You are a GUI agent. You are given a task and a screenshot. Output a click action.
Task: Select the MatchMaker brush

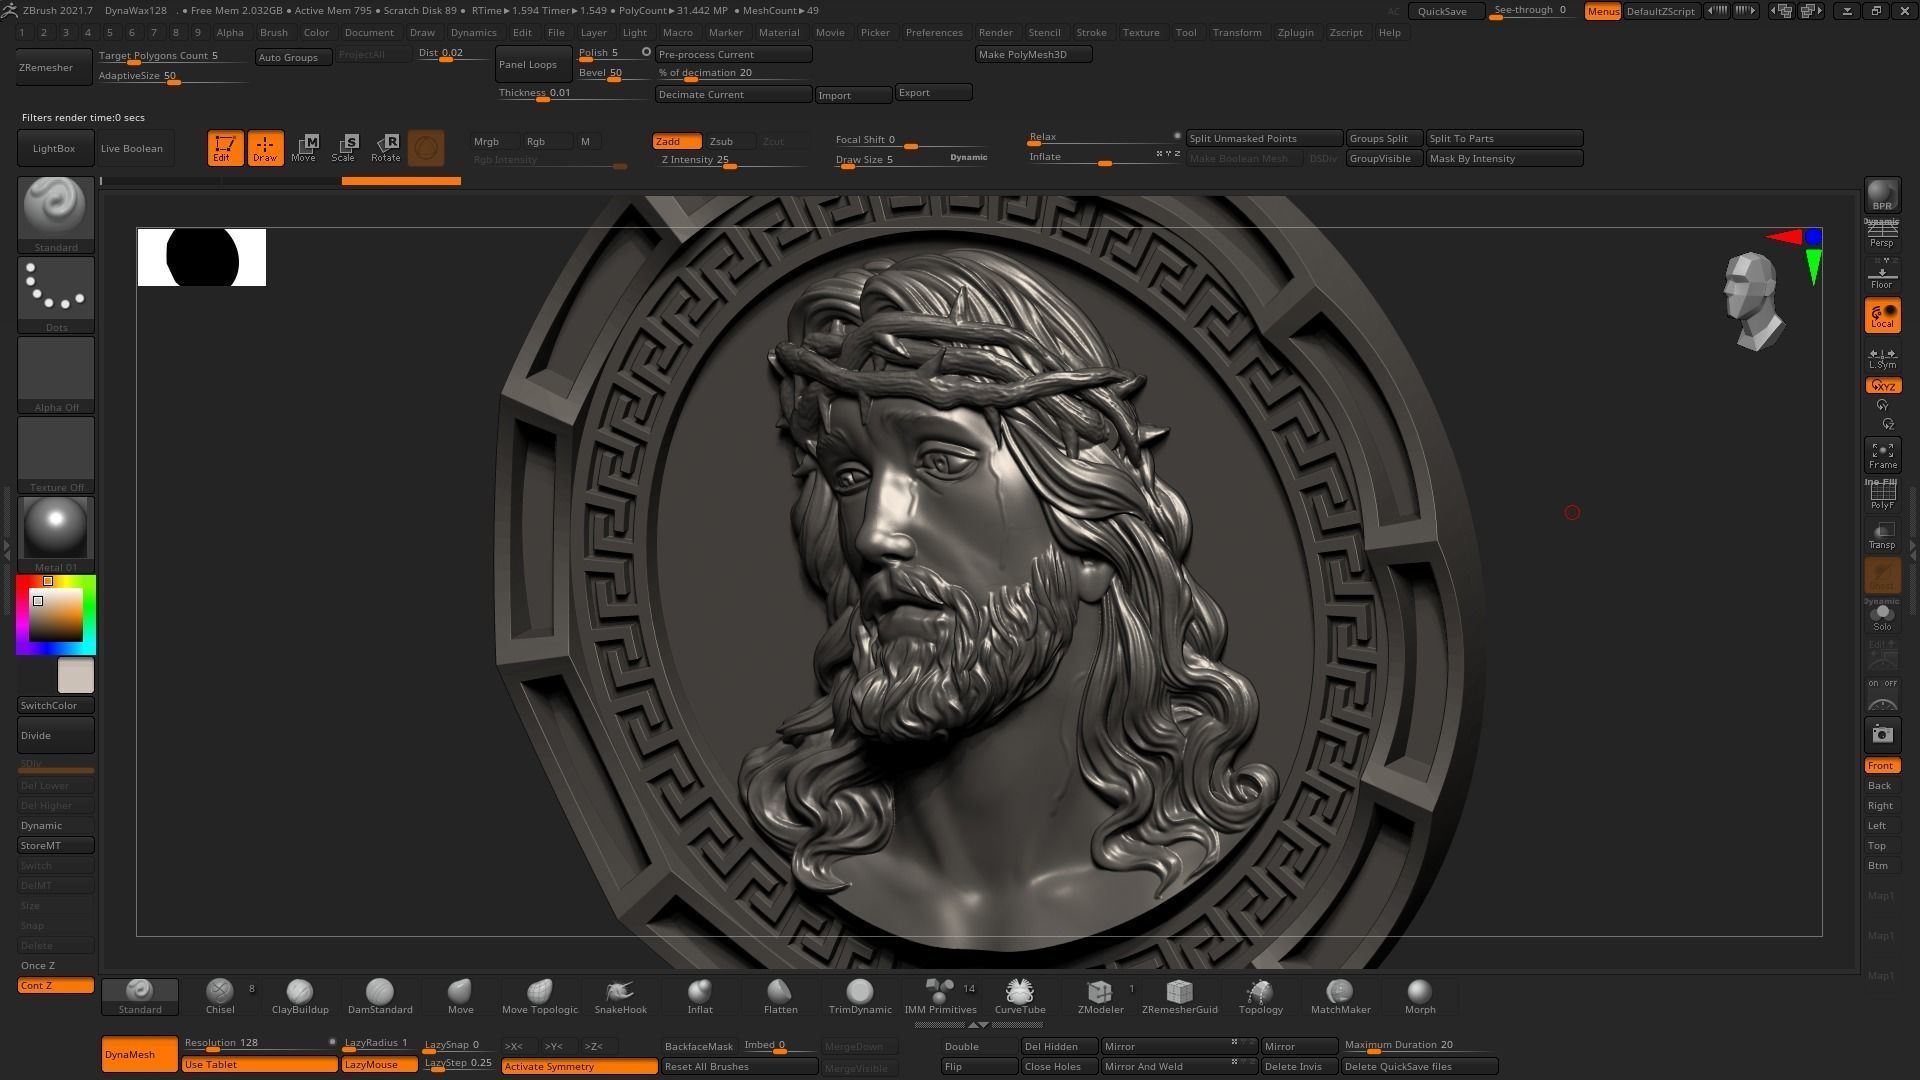(x=1340, y=996)
